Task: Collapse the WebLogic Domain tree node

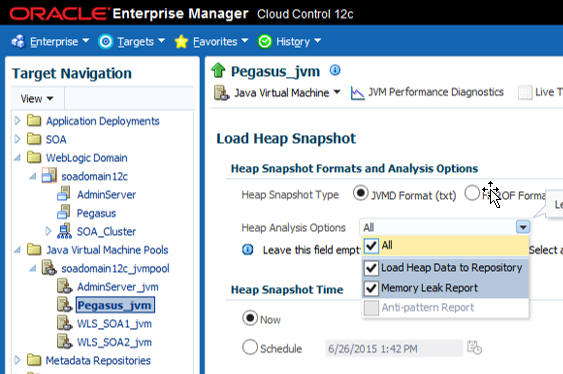Action: pos(17,158)
